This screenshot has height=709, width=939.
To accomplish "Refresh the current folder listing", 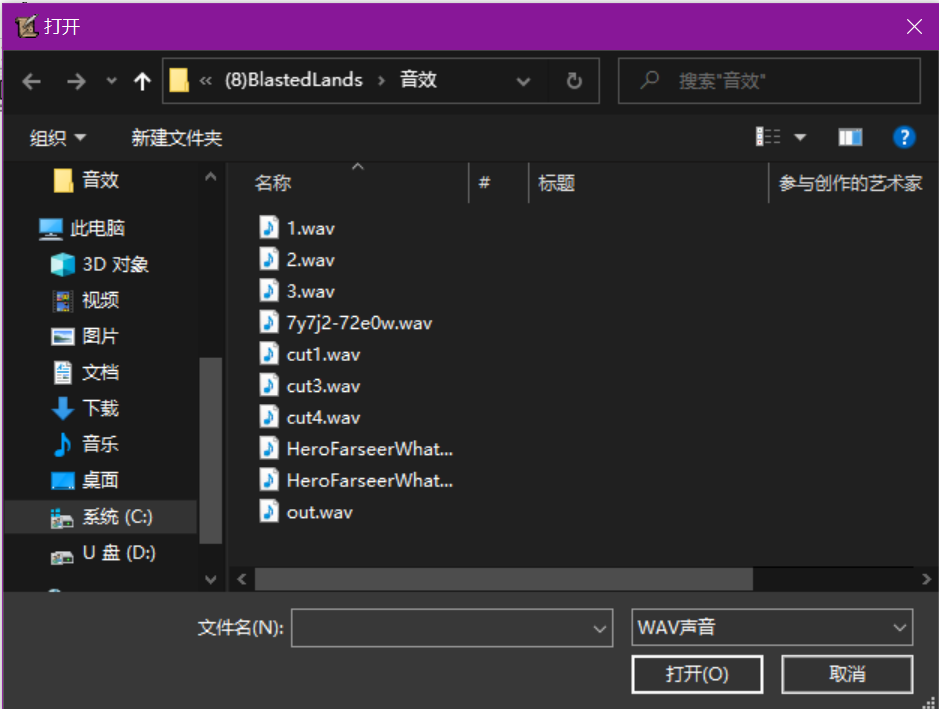I will tap(574, 81).
